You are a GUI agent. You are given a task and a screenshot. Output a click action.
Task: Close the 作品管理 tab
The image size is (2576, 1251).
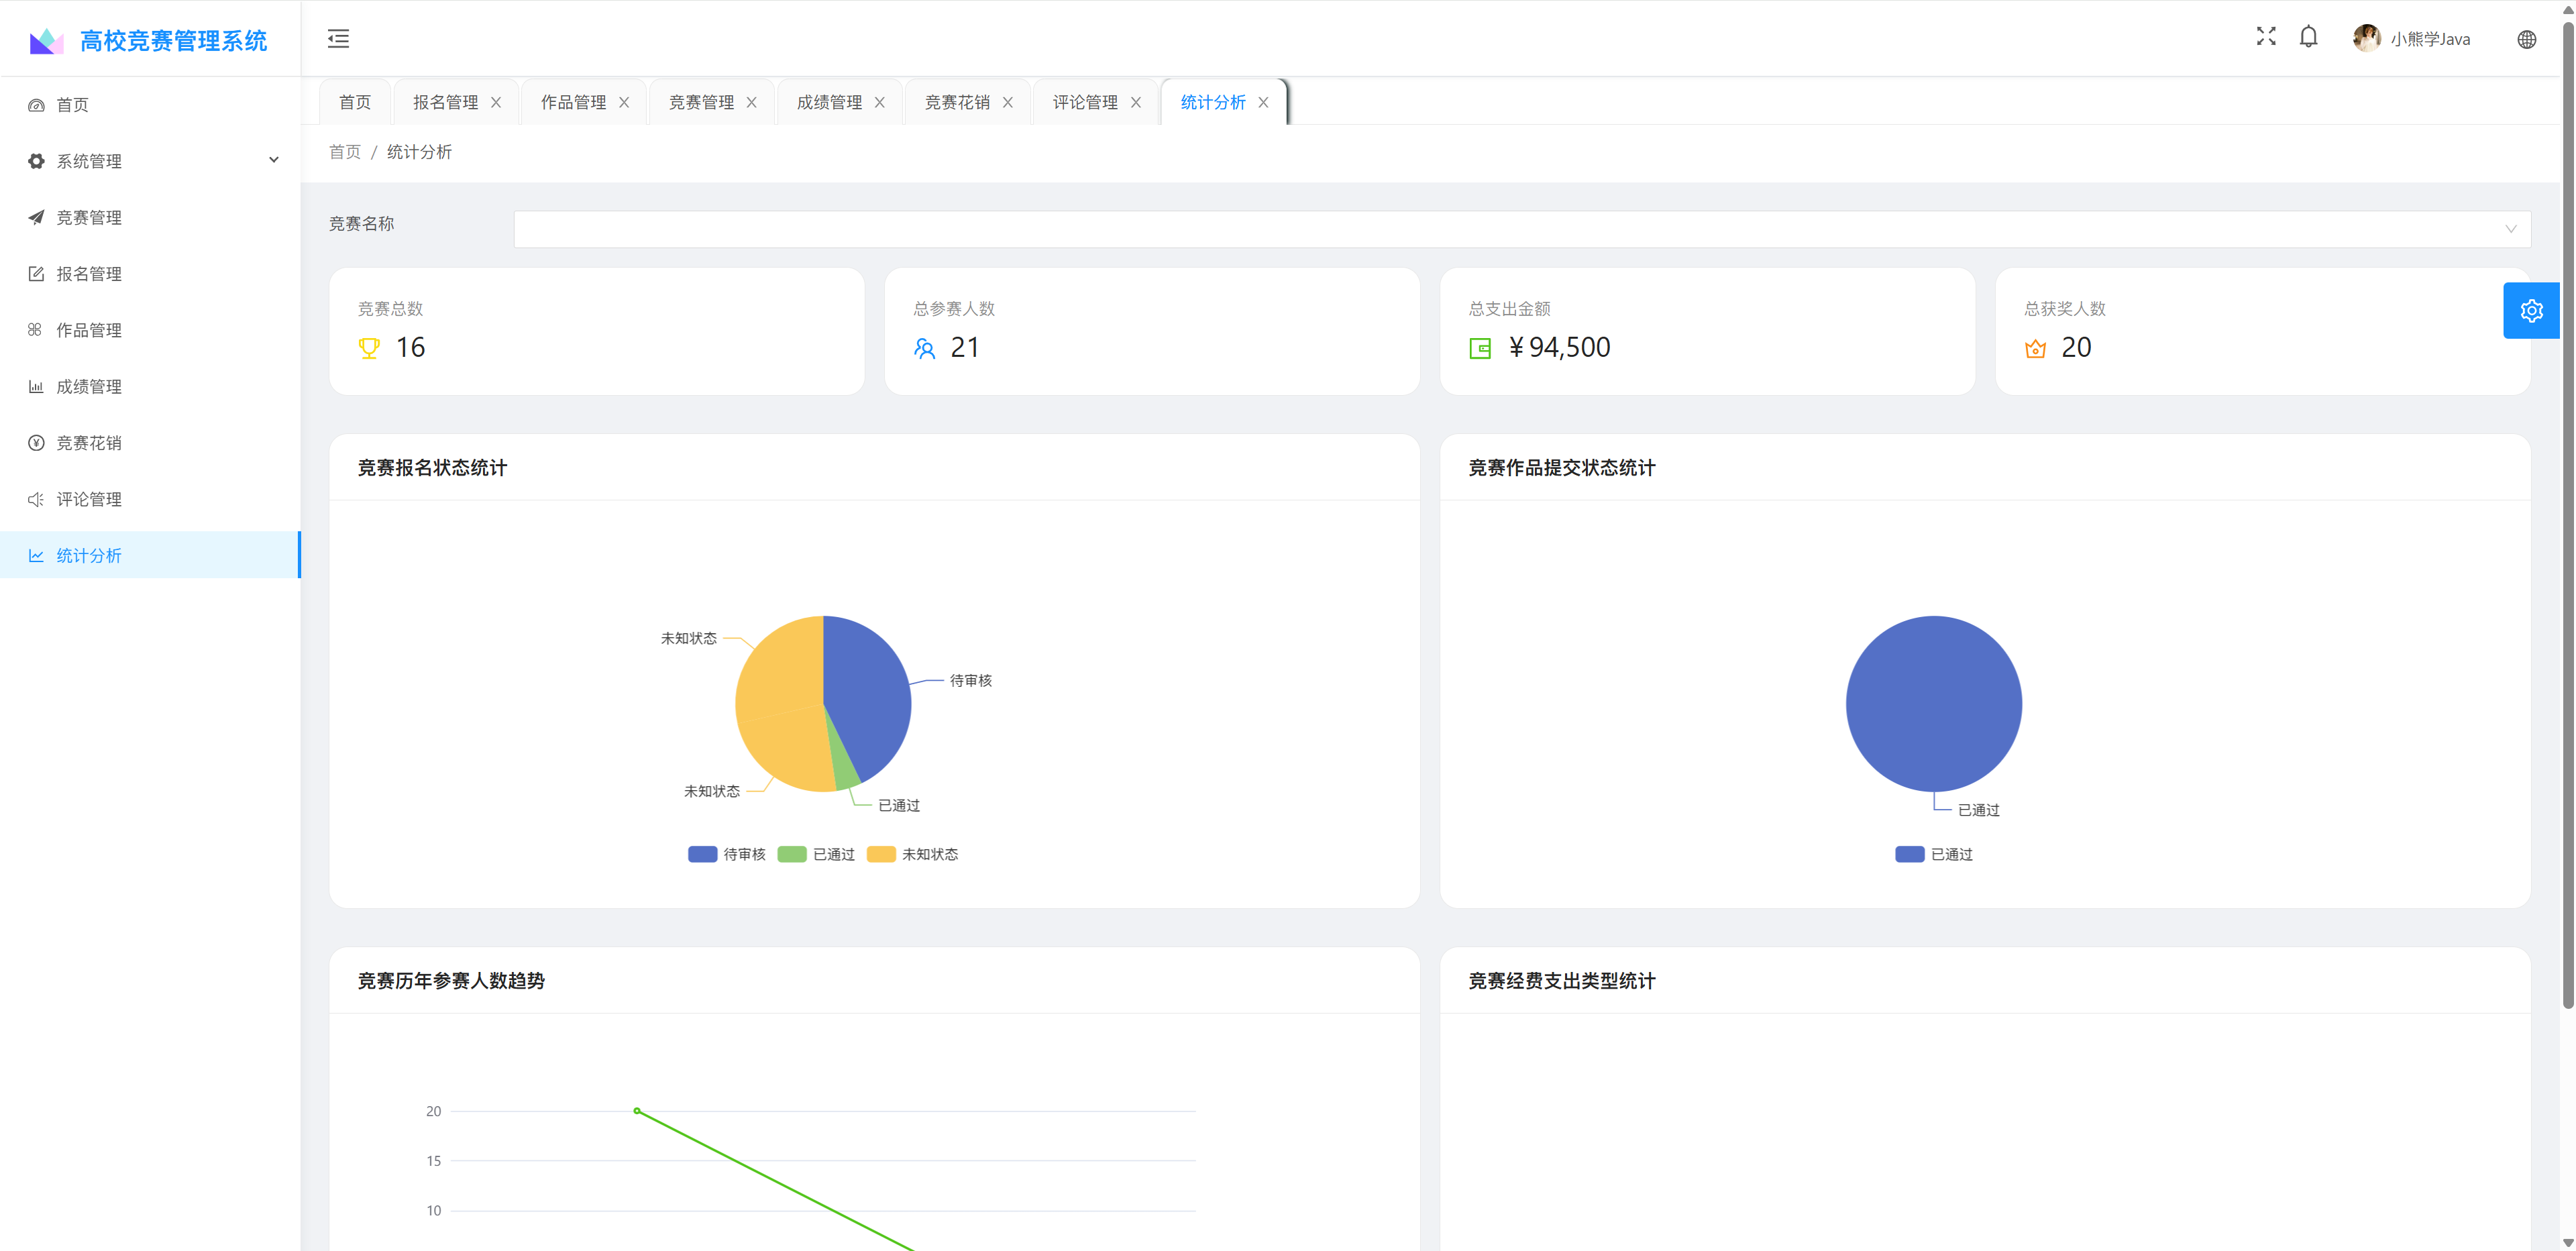(x=624, y=102)
